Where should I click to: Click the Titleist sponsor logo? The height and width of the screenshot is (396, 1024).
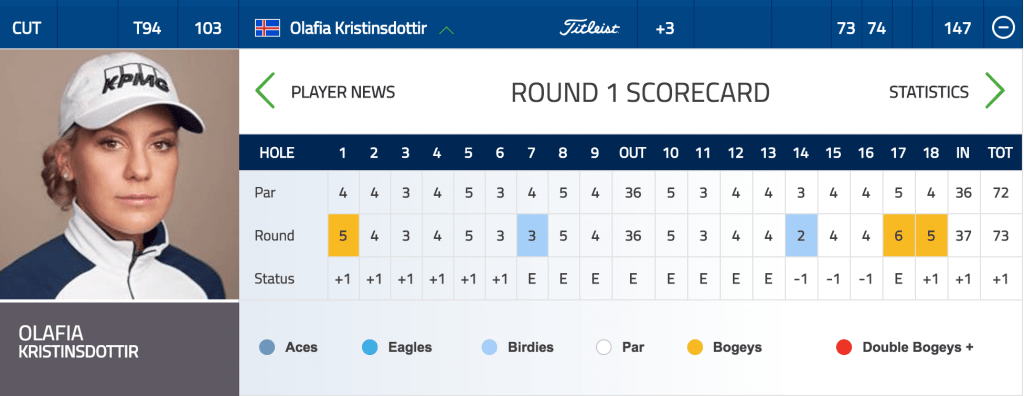(x=590, y=28)
